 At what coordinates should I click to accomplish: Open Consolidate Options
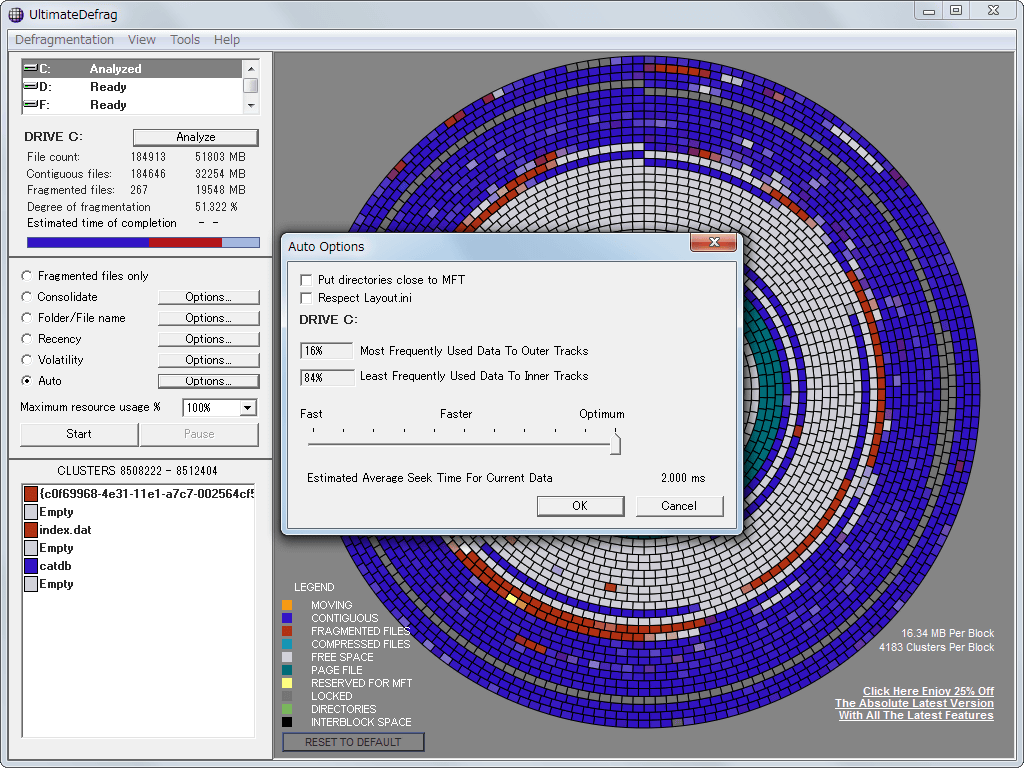click(208, 297)
